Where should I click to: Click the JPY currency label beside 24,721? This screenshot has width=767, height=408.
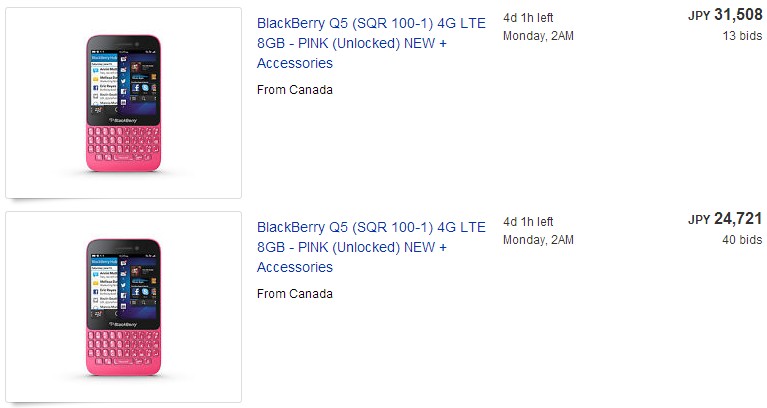coord(698,220)
